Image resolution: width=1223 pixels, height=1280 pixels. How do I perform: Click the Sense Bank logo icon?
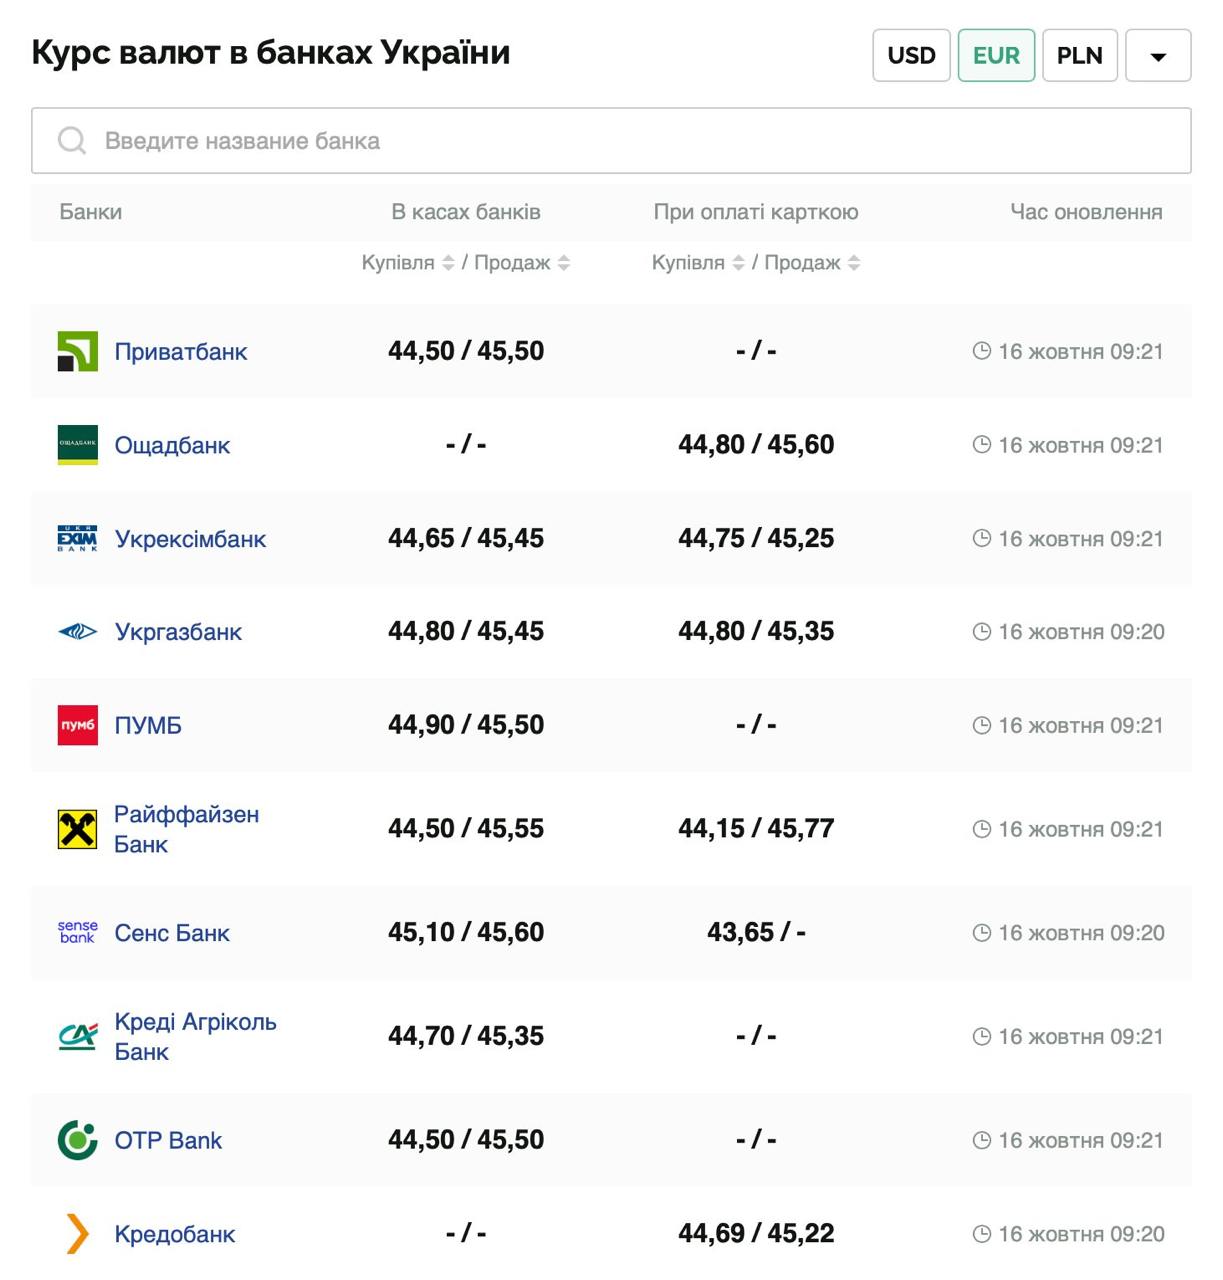[x=77, y=932]
